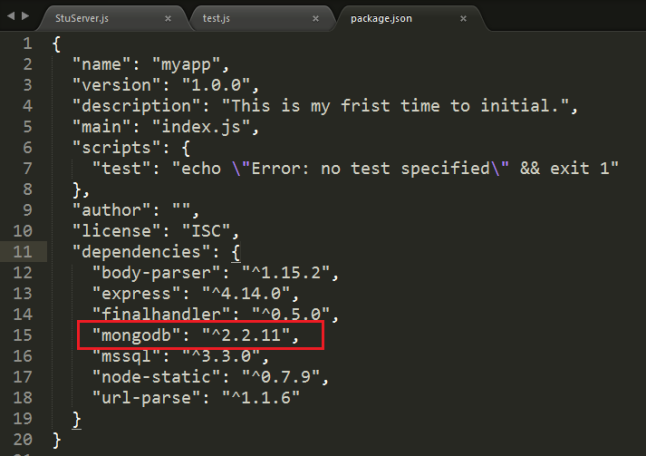Click the "description" line text

click(325, 106)
